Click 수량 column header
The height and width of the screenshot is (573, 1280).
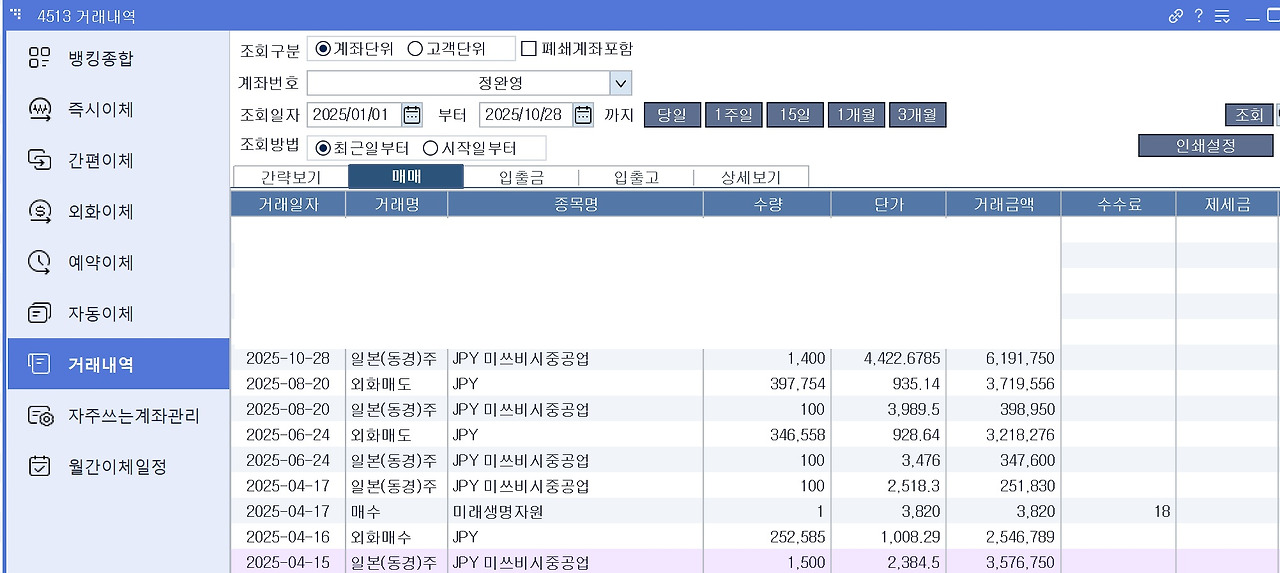(767, 204)
